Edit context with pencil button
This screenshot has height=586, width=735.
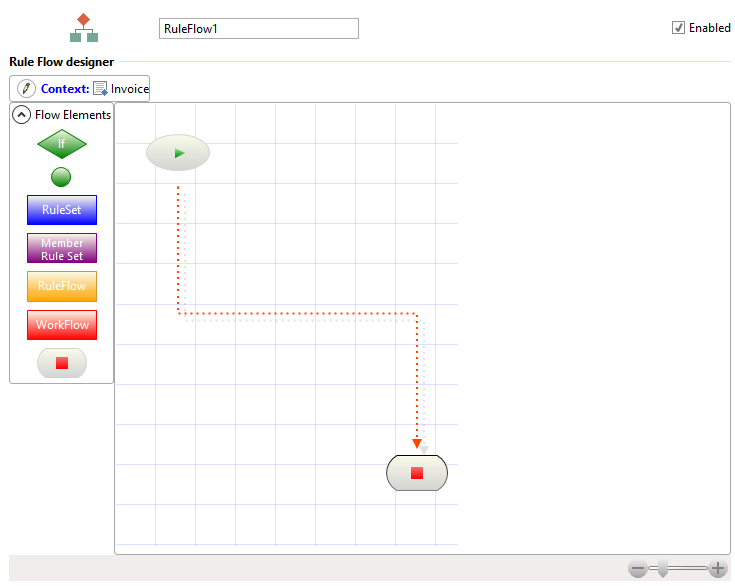point(27,89)
